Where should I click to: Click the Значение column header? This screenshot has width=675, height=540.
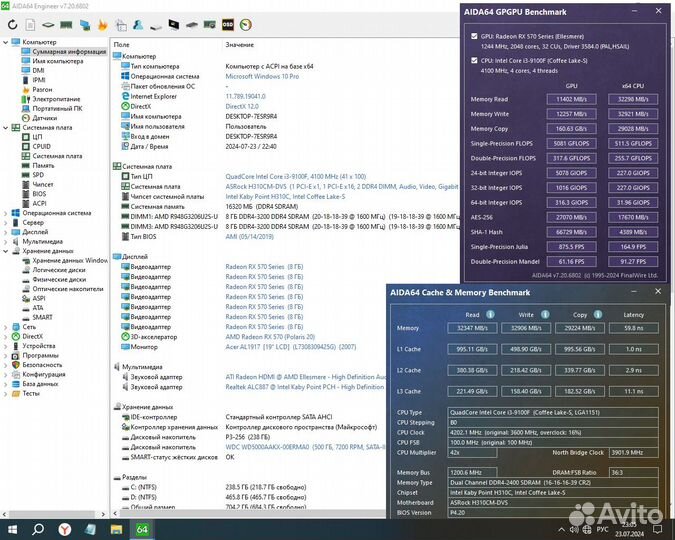tap(239, 45)
